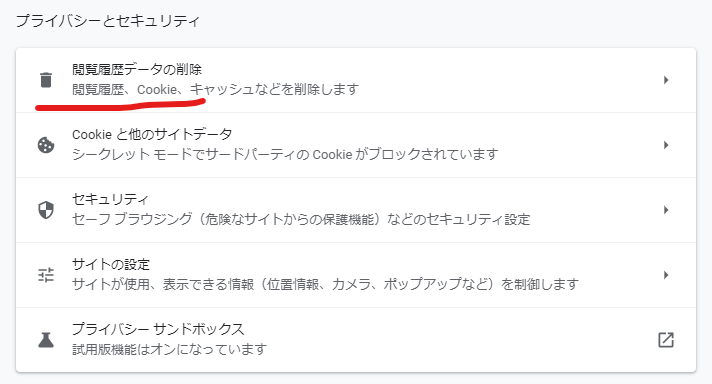This screenshot has height=384, width=712.
Task: Expand the arrow on the セキュリティ row
Action: [x=666, y=210]
